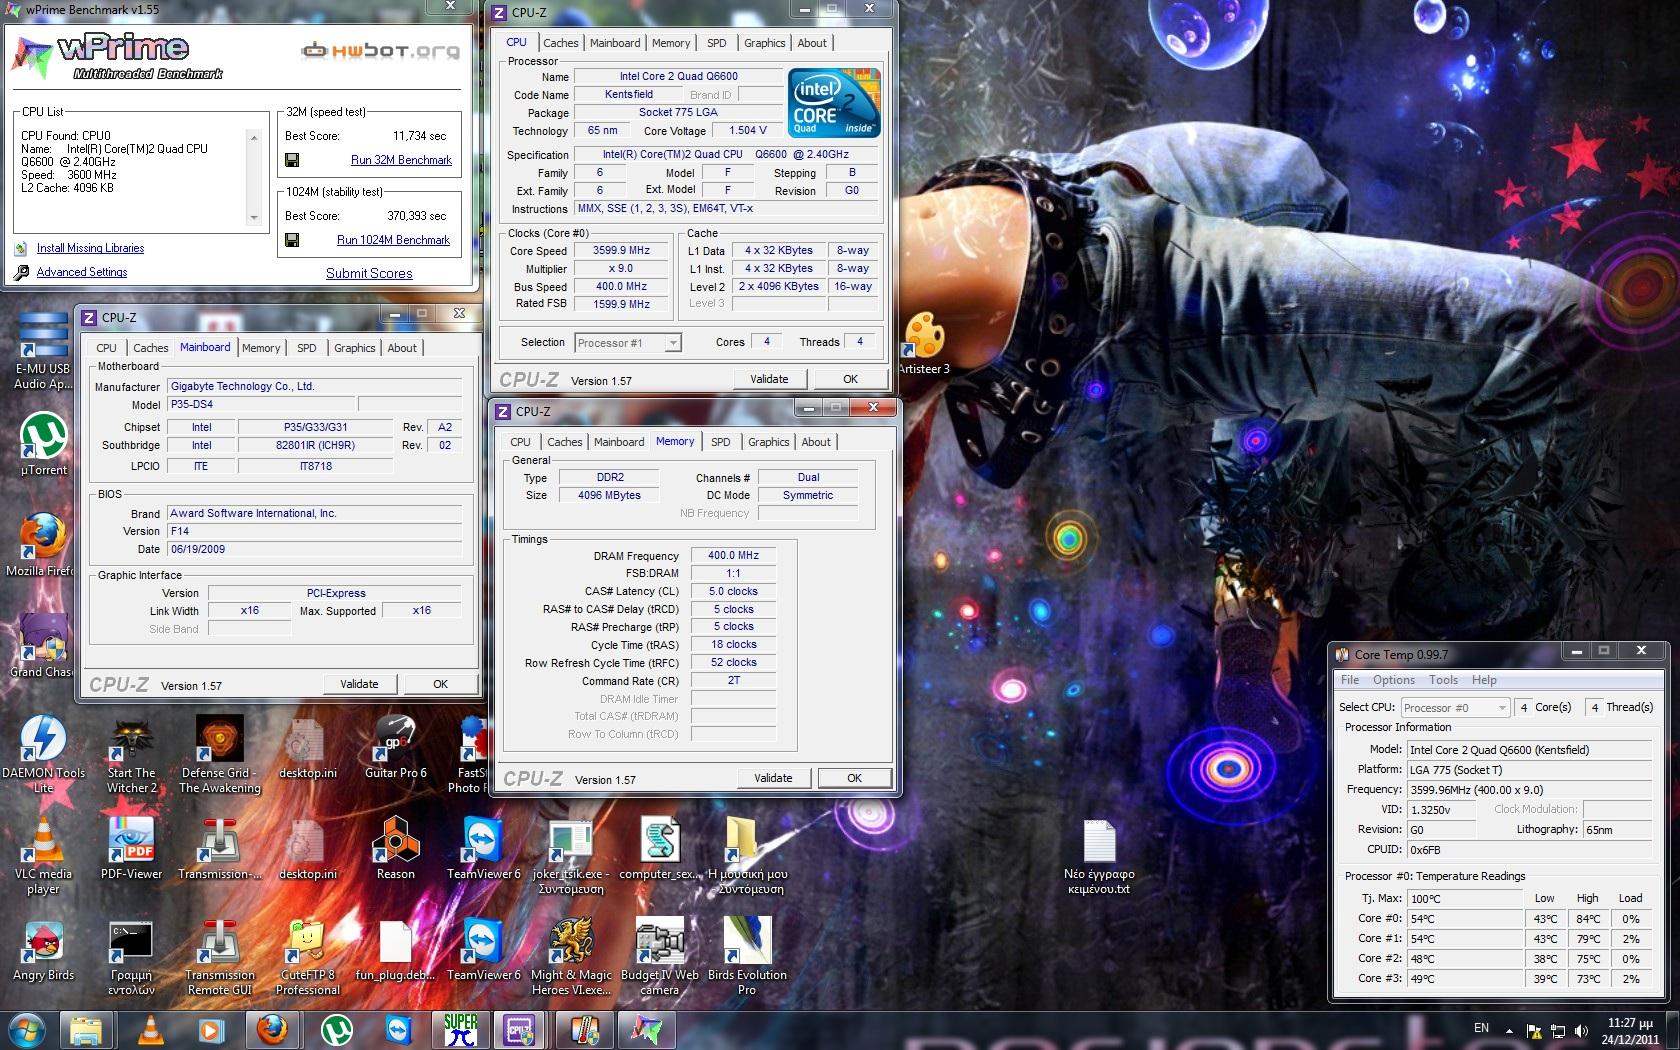Click the mainboard Model field P35-DS4
This screenshot has width=1680, height=1050.
pyautogui.click(x=261, y=405)
